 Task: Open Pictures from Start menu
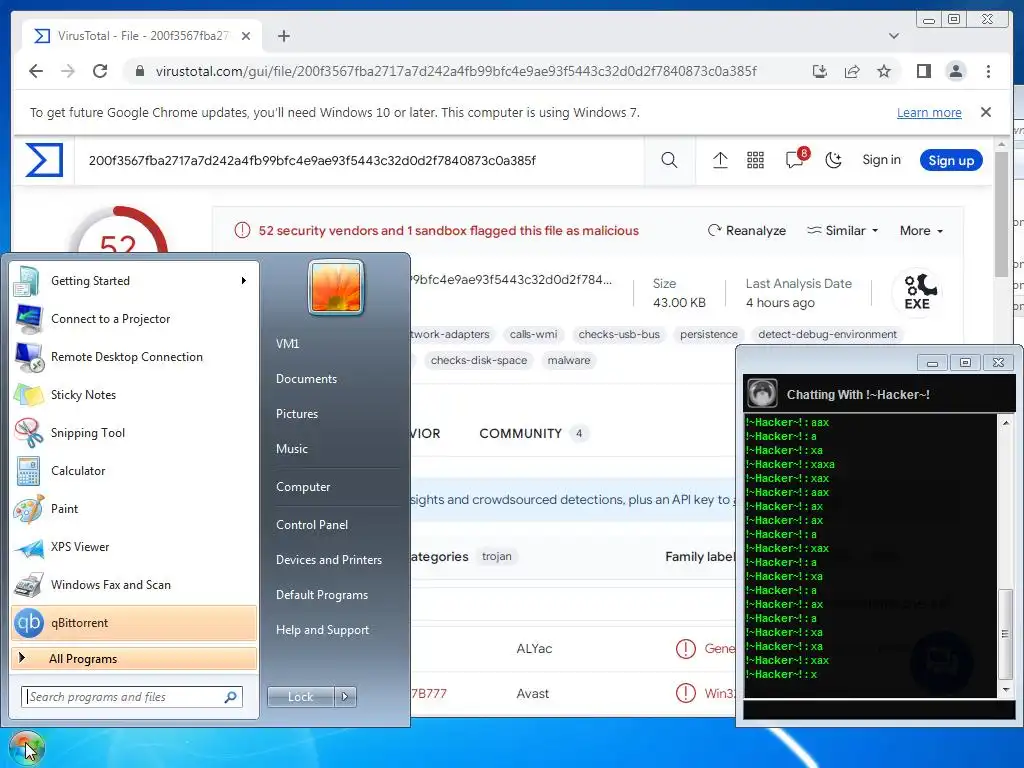point(297,414)
